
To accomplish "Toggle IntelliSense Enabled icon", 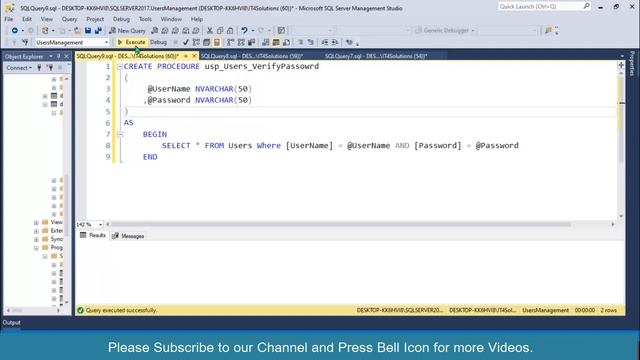I will point(217,42).
